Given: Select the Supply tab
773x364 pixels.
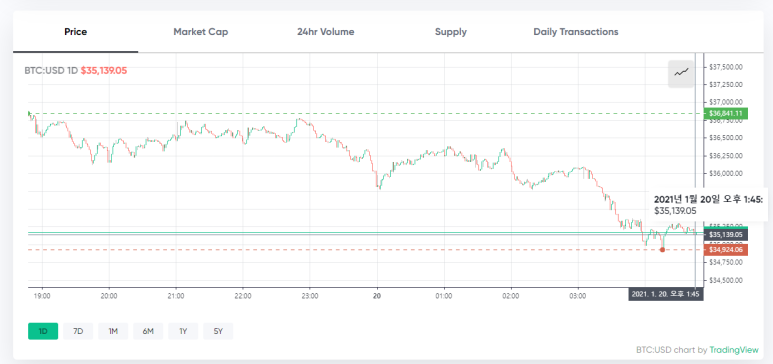Looking at the screenshot, I should click(451, 32).
